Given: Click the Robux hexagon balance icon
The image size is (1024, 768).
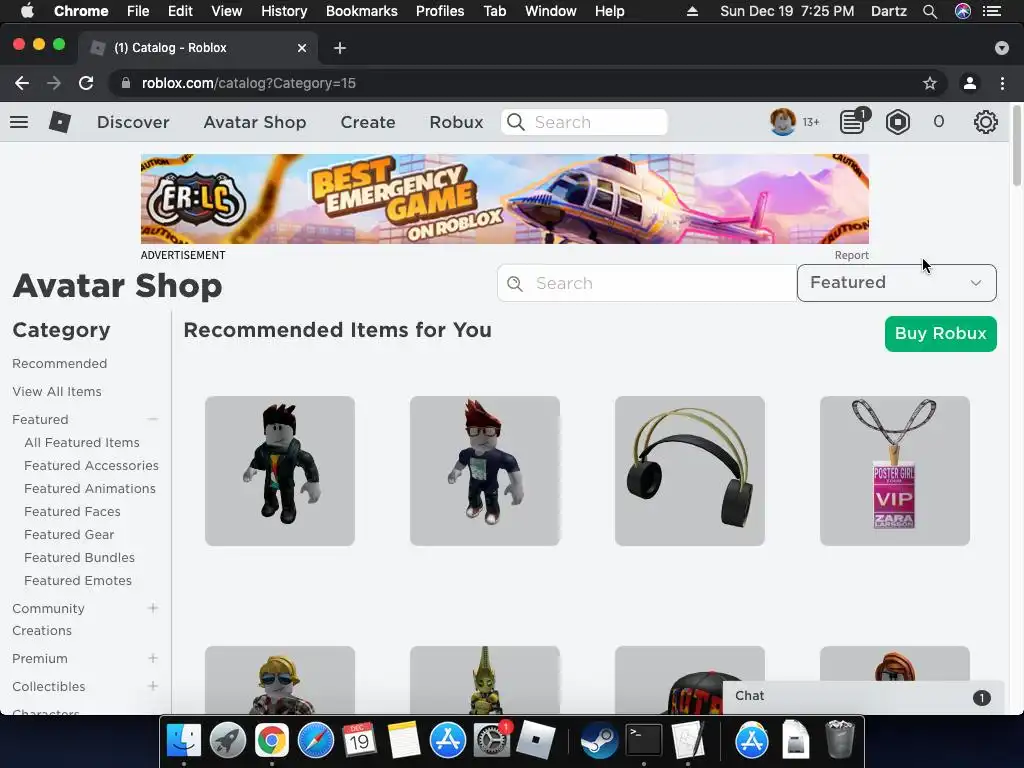Looking at the screenshot, I should tap(898, 122).
